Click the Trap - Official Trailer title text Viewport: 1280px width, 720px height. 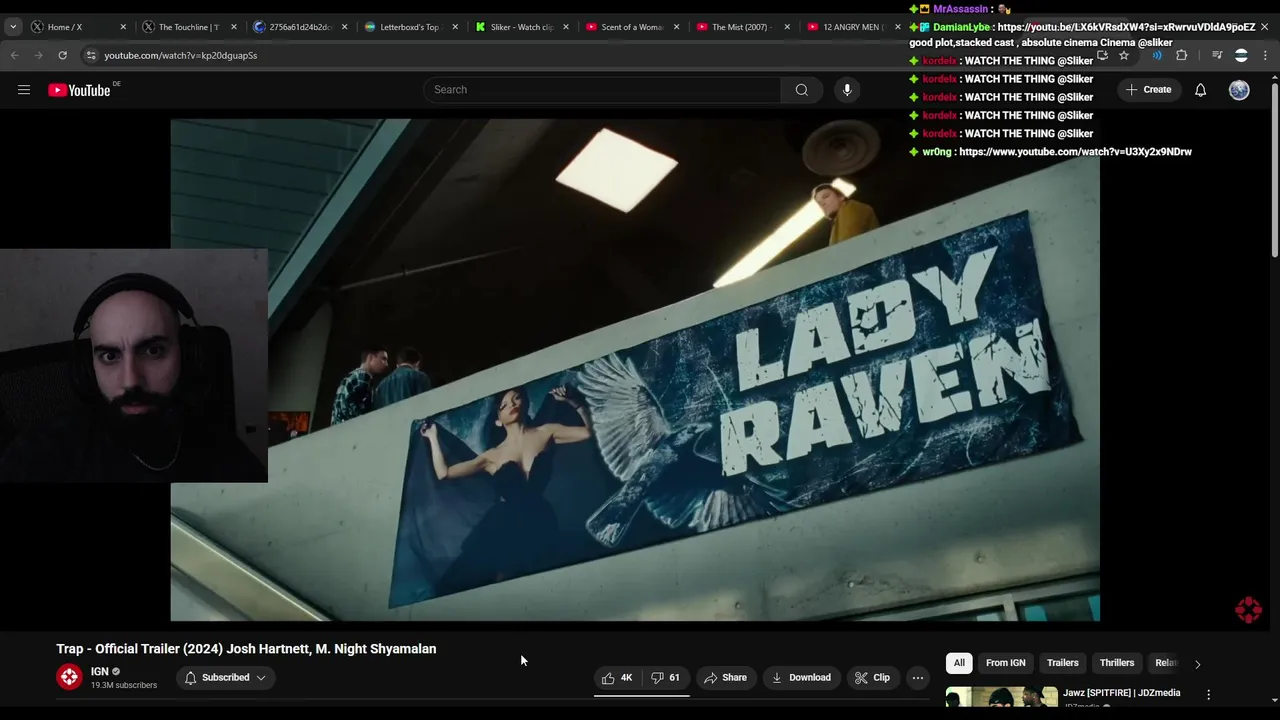[246, 649]
